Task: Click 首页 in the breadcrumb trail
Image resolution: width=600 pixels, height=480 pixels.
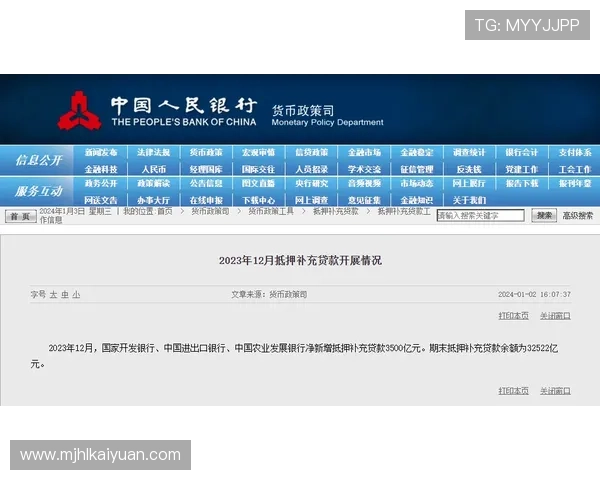Action: (x=165, y=211)
